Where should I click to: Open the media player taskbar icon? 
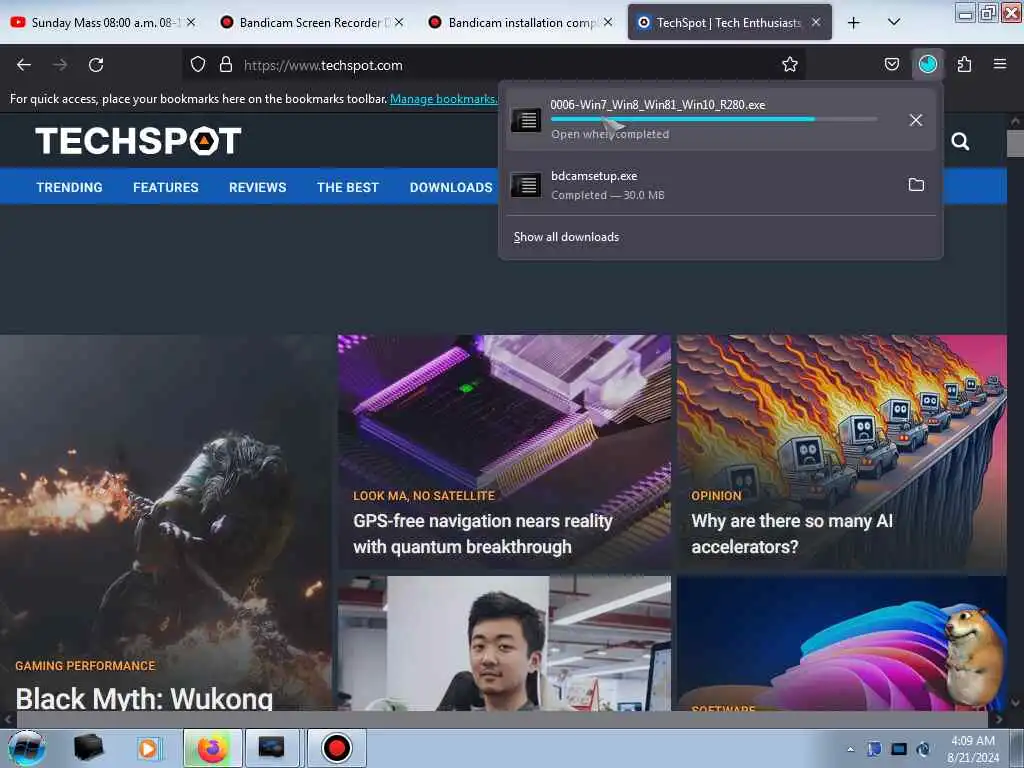148,748
